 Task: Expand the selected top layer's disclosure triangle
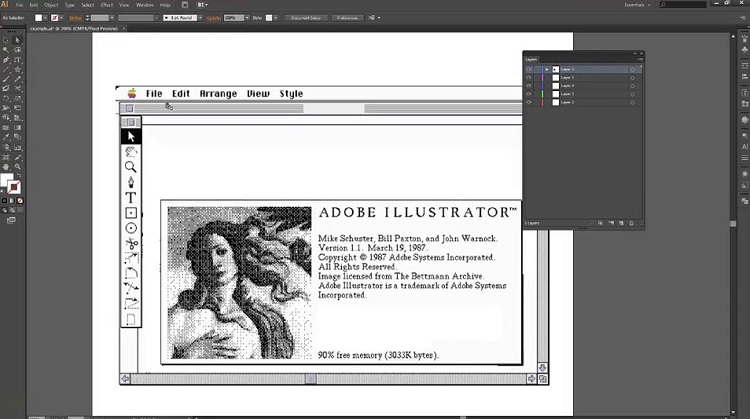[547, 69]
